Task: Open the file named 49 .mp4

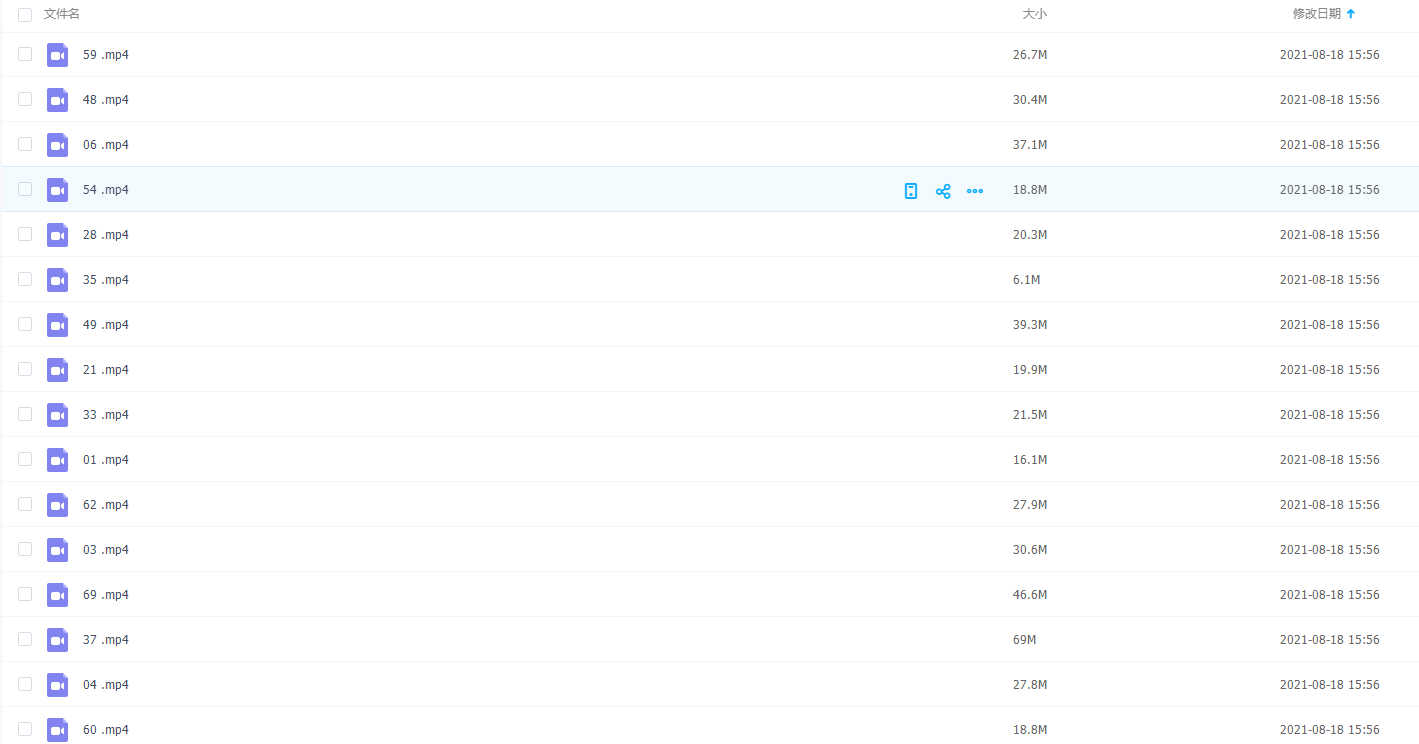Action: (x=105, y=325)
